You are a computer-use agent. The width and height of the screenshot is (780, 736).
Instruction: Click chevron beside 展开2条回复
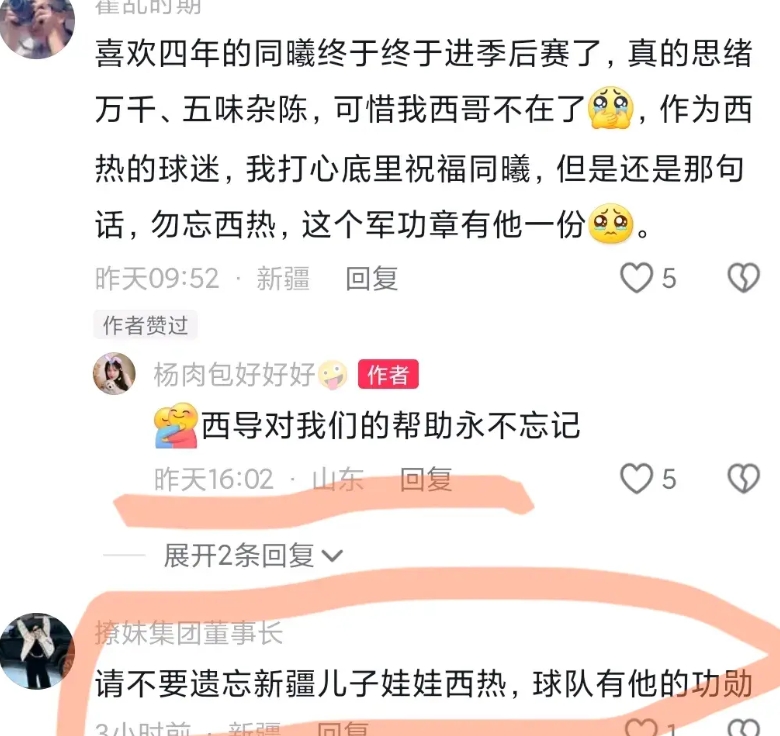332,556
